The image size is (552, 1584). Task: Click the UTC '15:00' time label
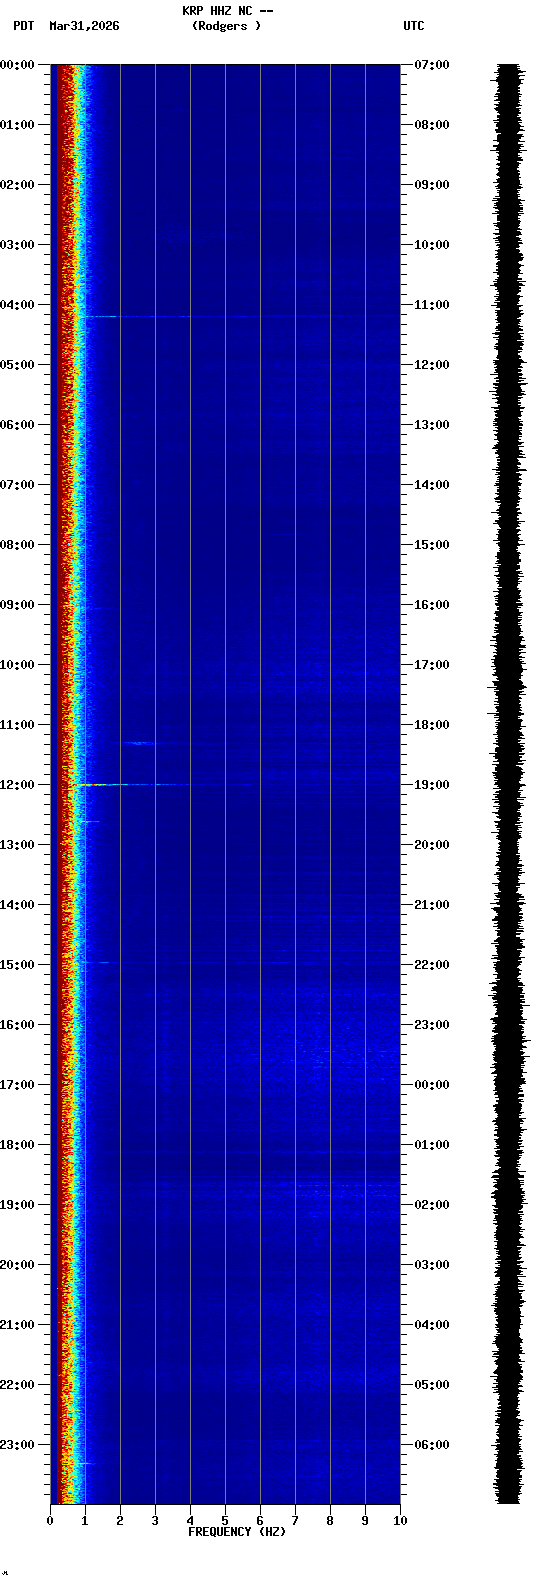(432, 545)
